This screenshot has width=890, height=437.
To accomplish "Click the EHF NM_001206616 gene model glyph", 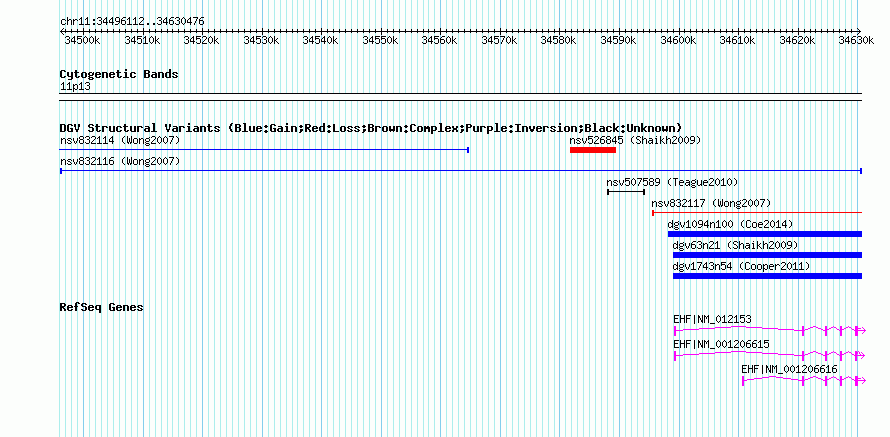I will (803, 380).
